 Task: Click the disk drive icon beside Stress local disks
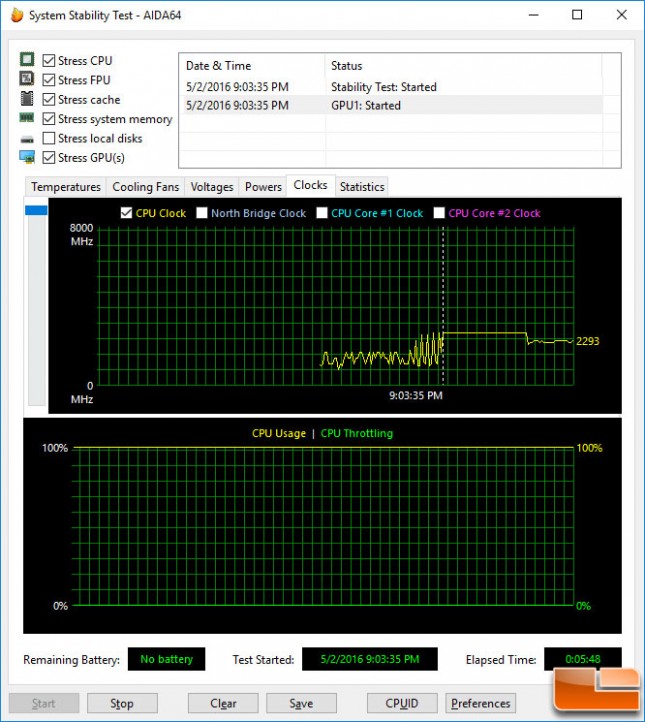point(27,139)
